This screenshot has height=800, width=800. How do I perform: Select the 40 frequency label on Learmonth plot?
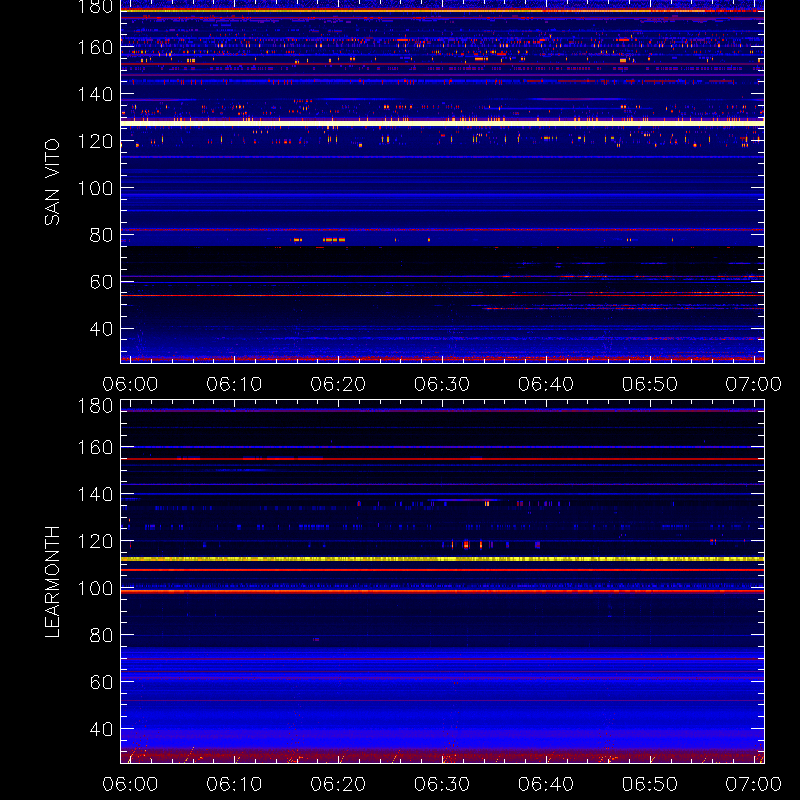(x=101, y=729)
